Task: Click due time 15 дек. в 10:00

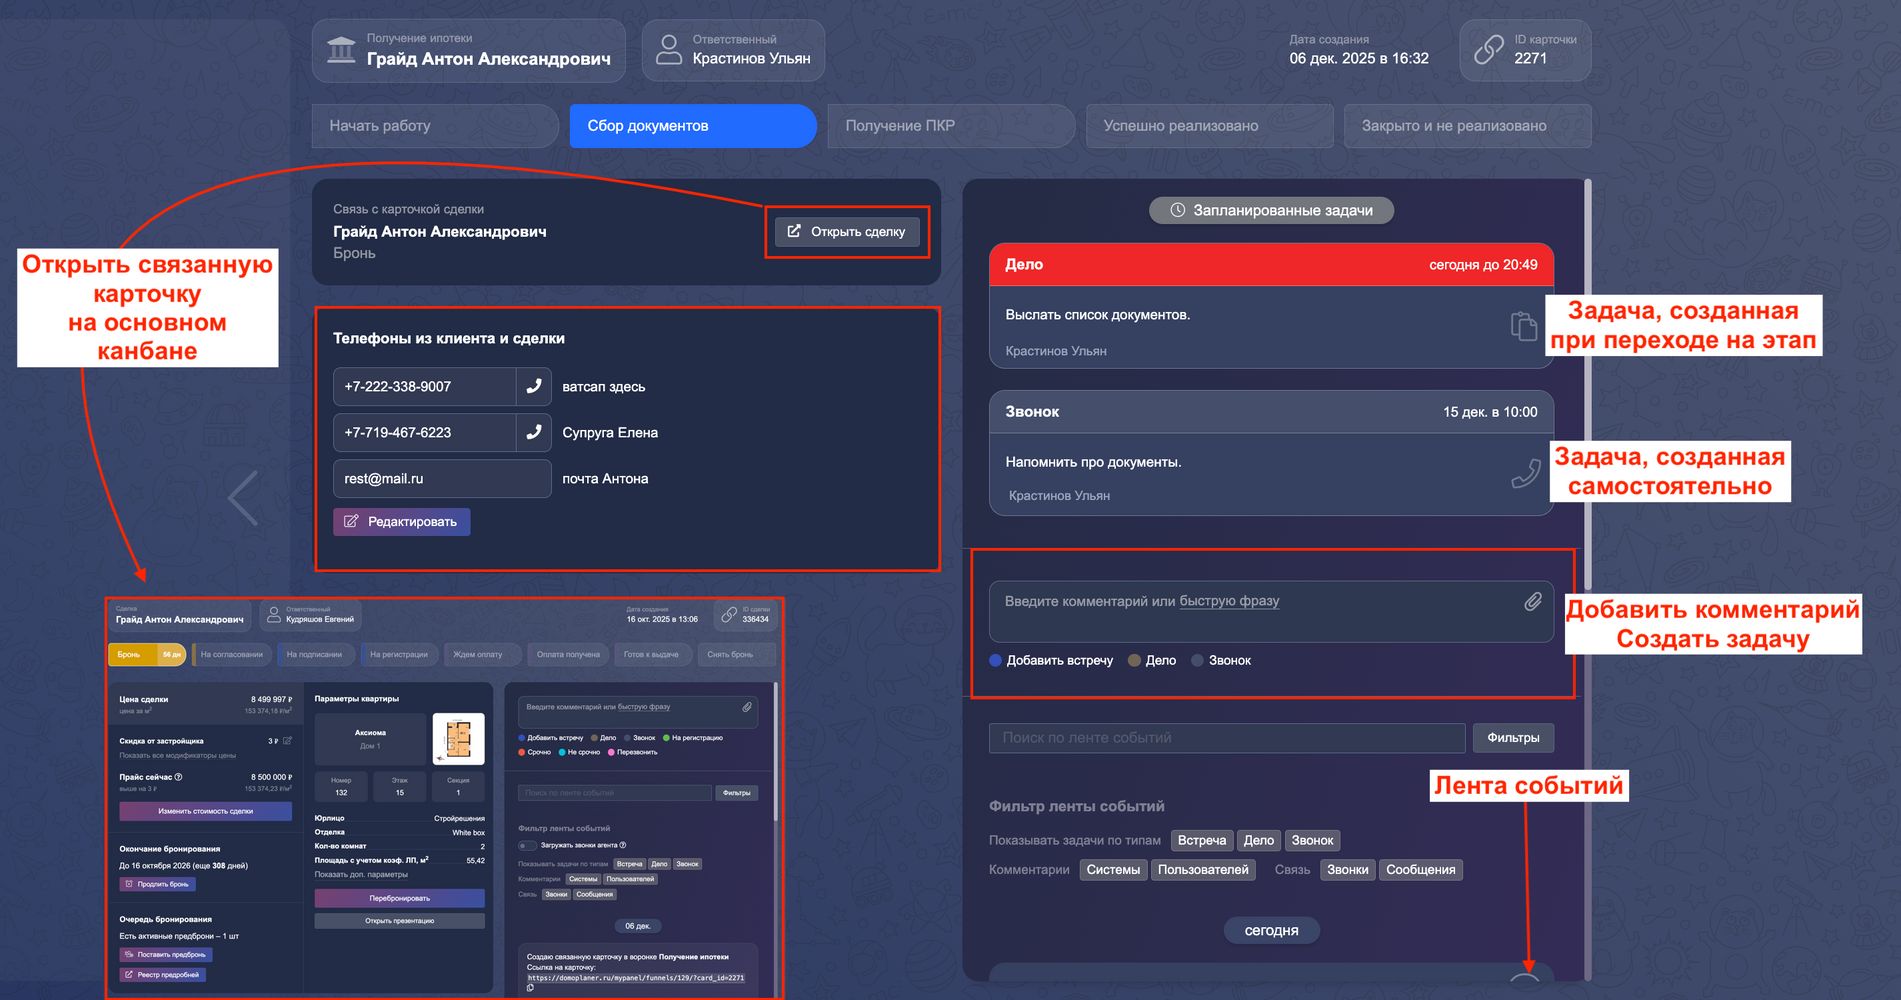Action: [x=1490, y=412]
